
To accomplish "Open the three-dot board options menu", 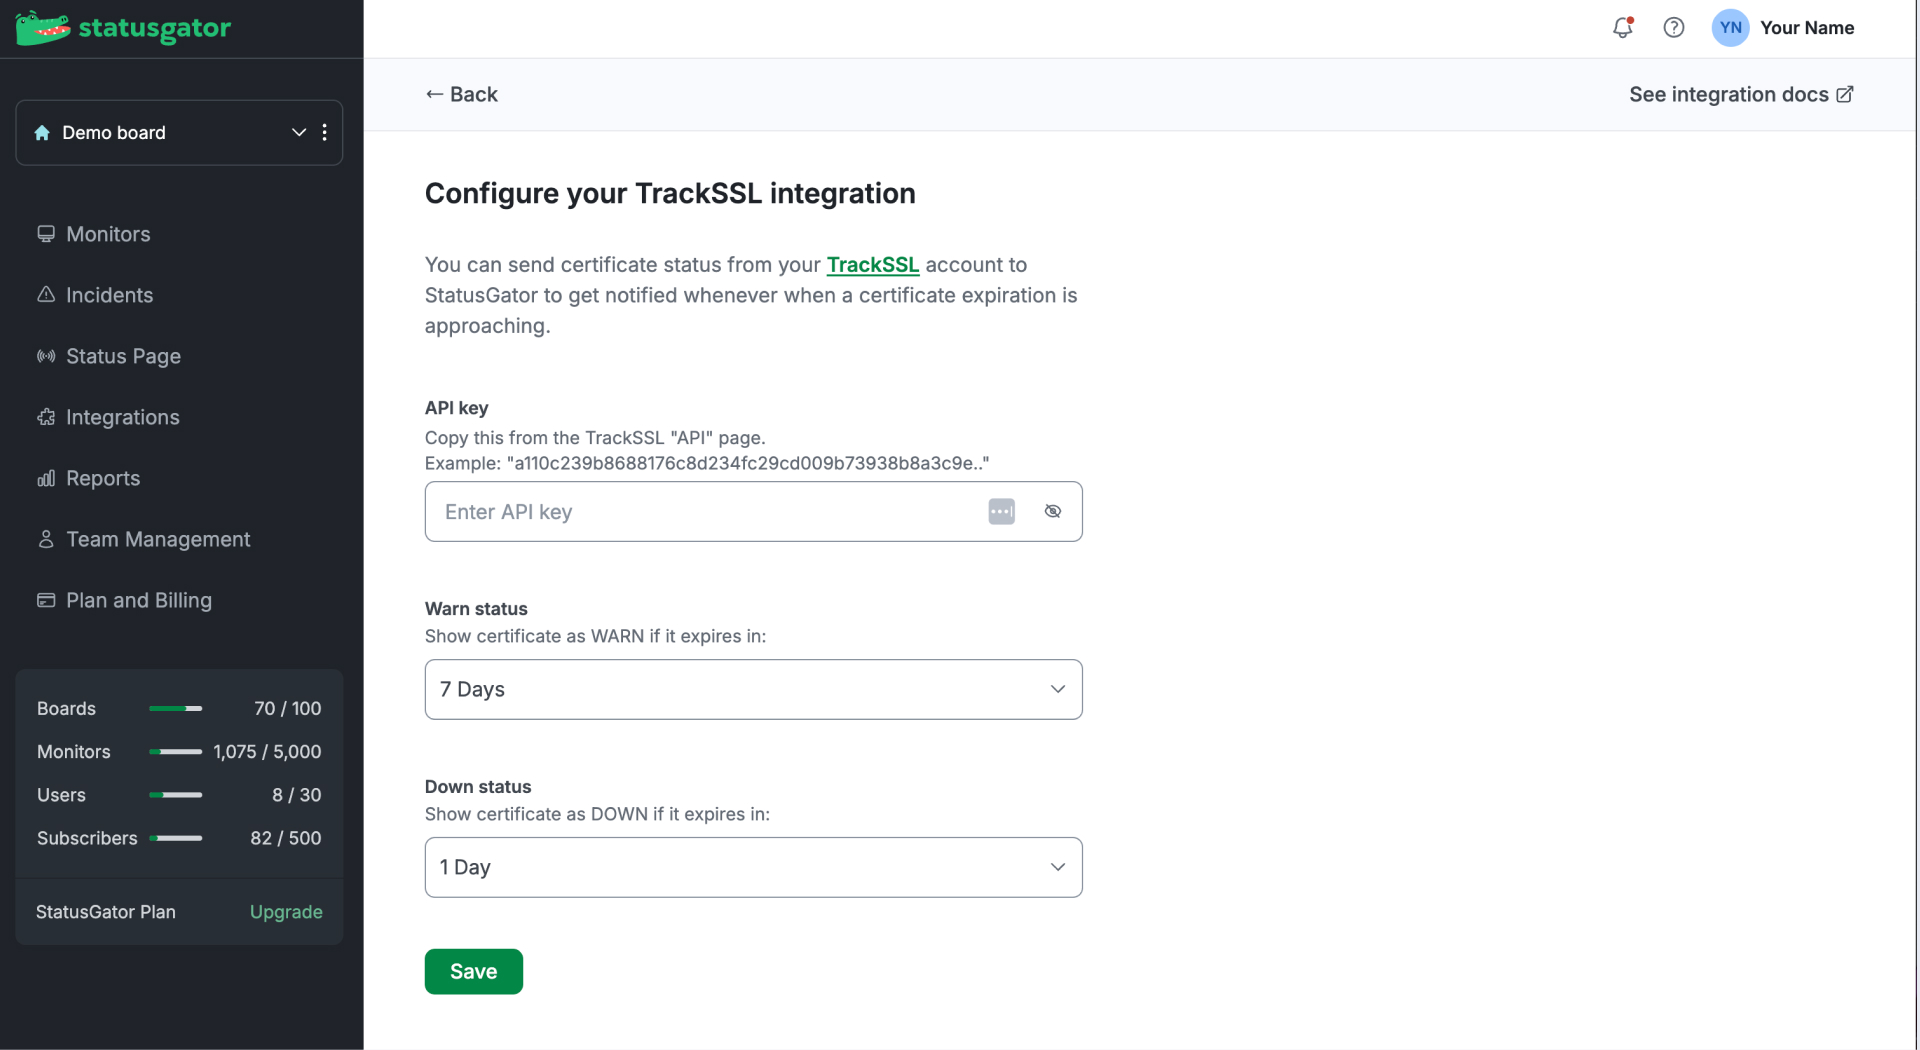I will (325, 132).
